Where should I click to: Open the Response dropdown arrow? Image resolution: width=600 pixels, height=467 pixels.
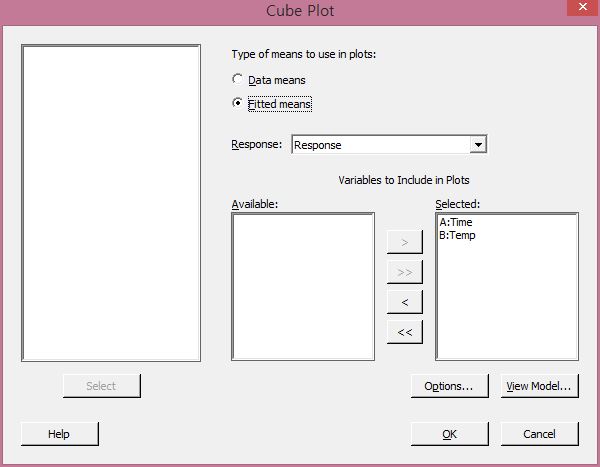(x=478, y=145)
